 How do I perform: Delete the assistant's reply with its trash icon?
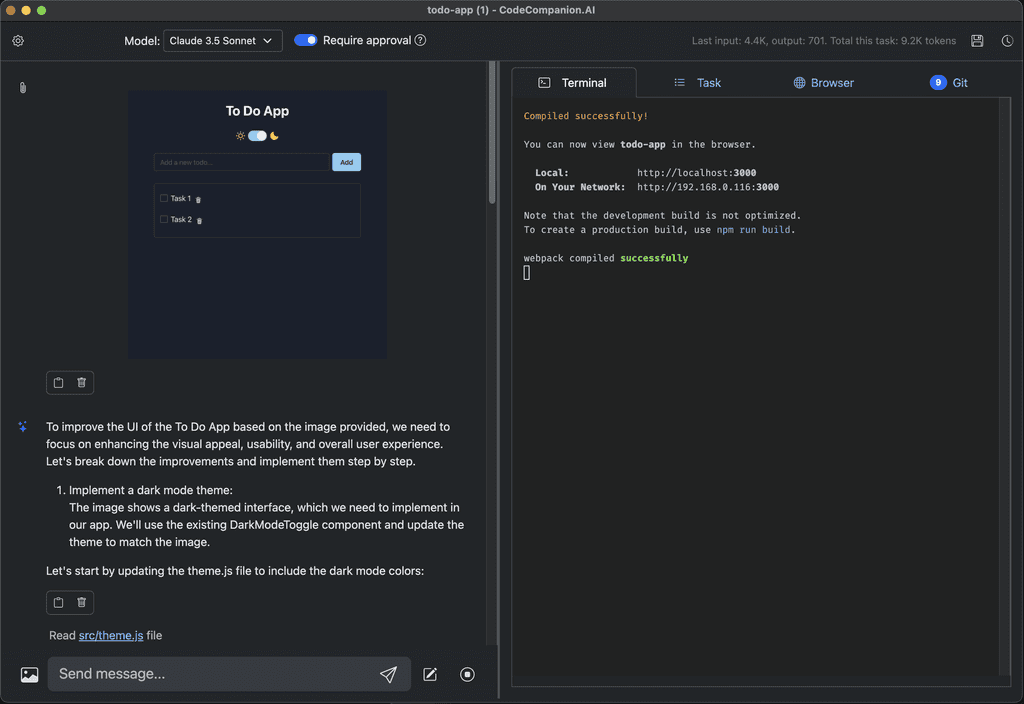[x=80, y=602]
